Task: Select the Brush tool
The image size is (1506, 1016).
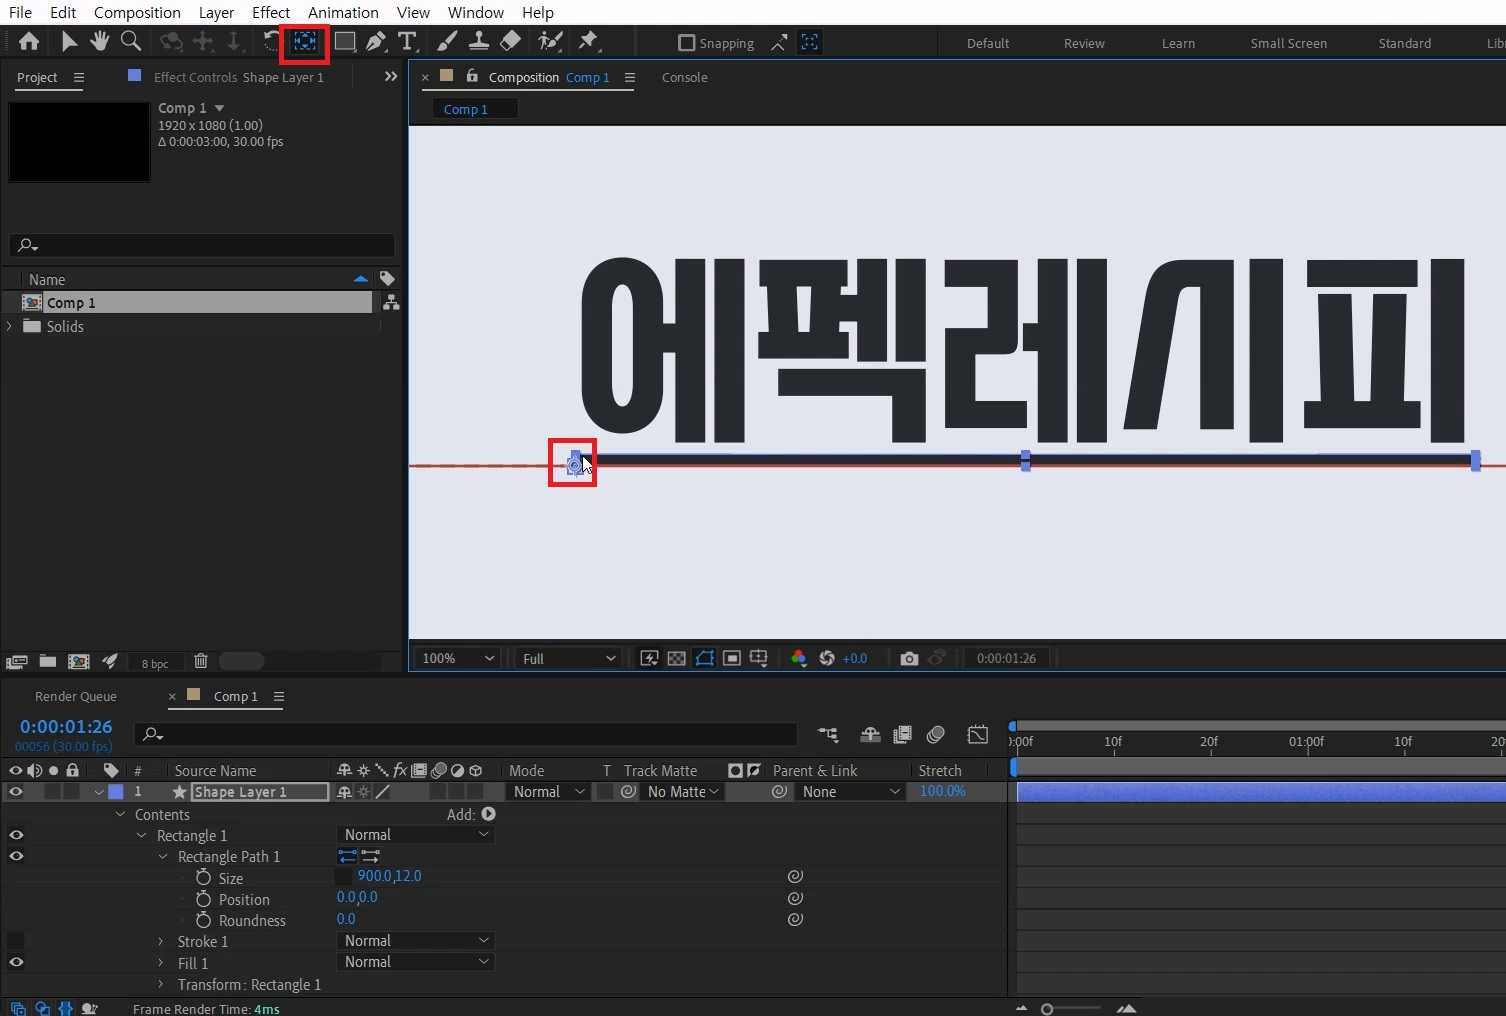Action: pyautogui.click(x=447, y=41)
